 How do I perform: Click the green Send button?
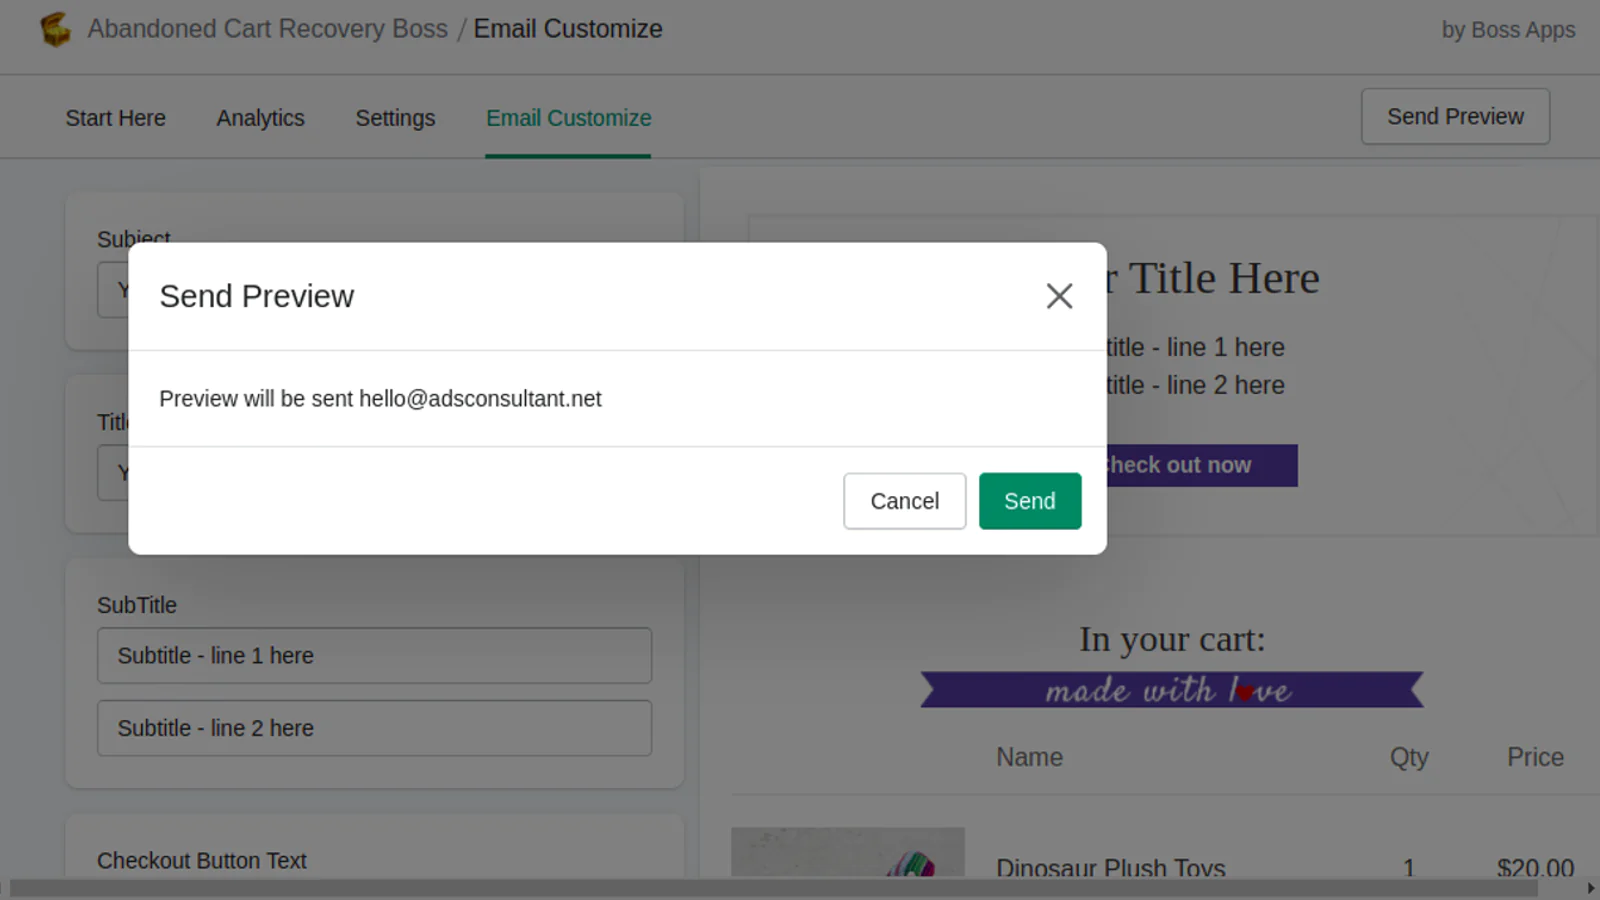(x=1029, y=501)
